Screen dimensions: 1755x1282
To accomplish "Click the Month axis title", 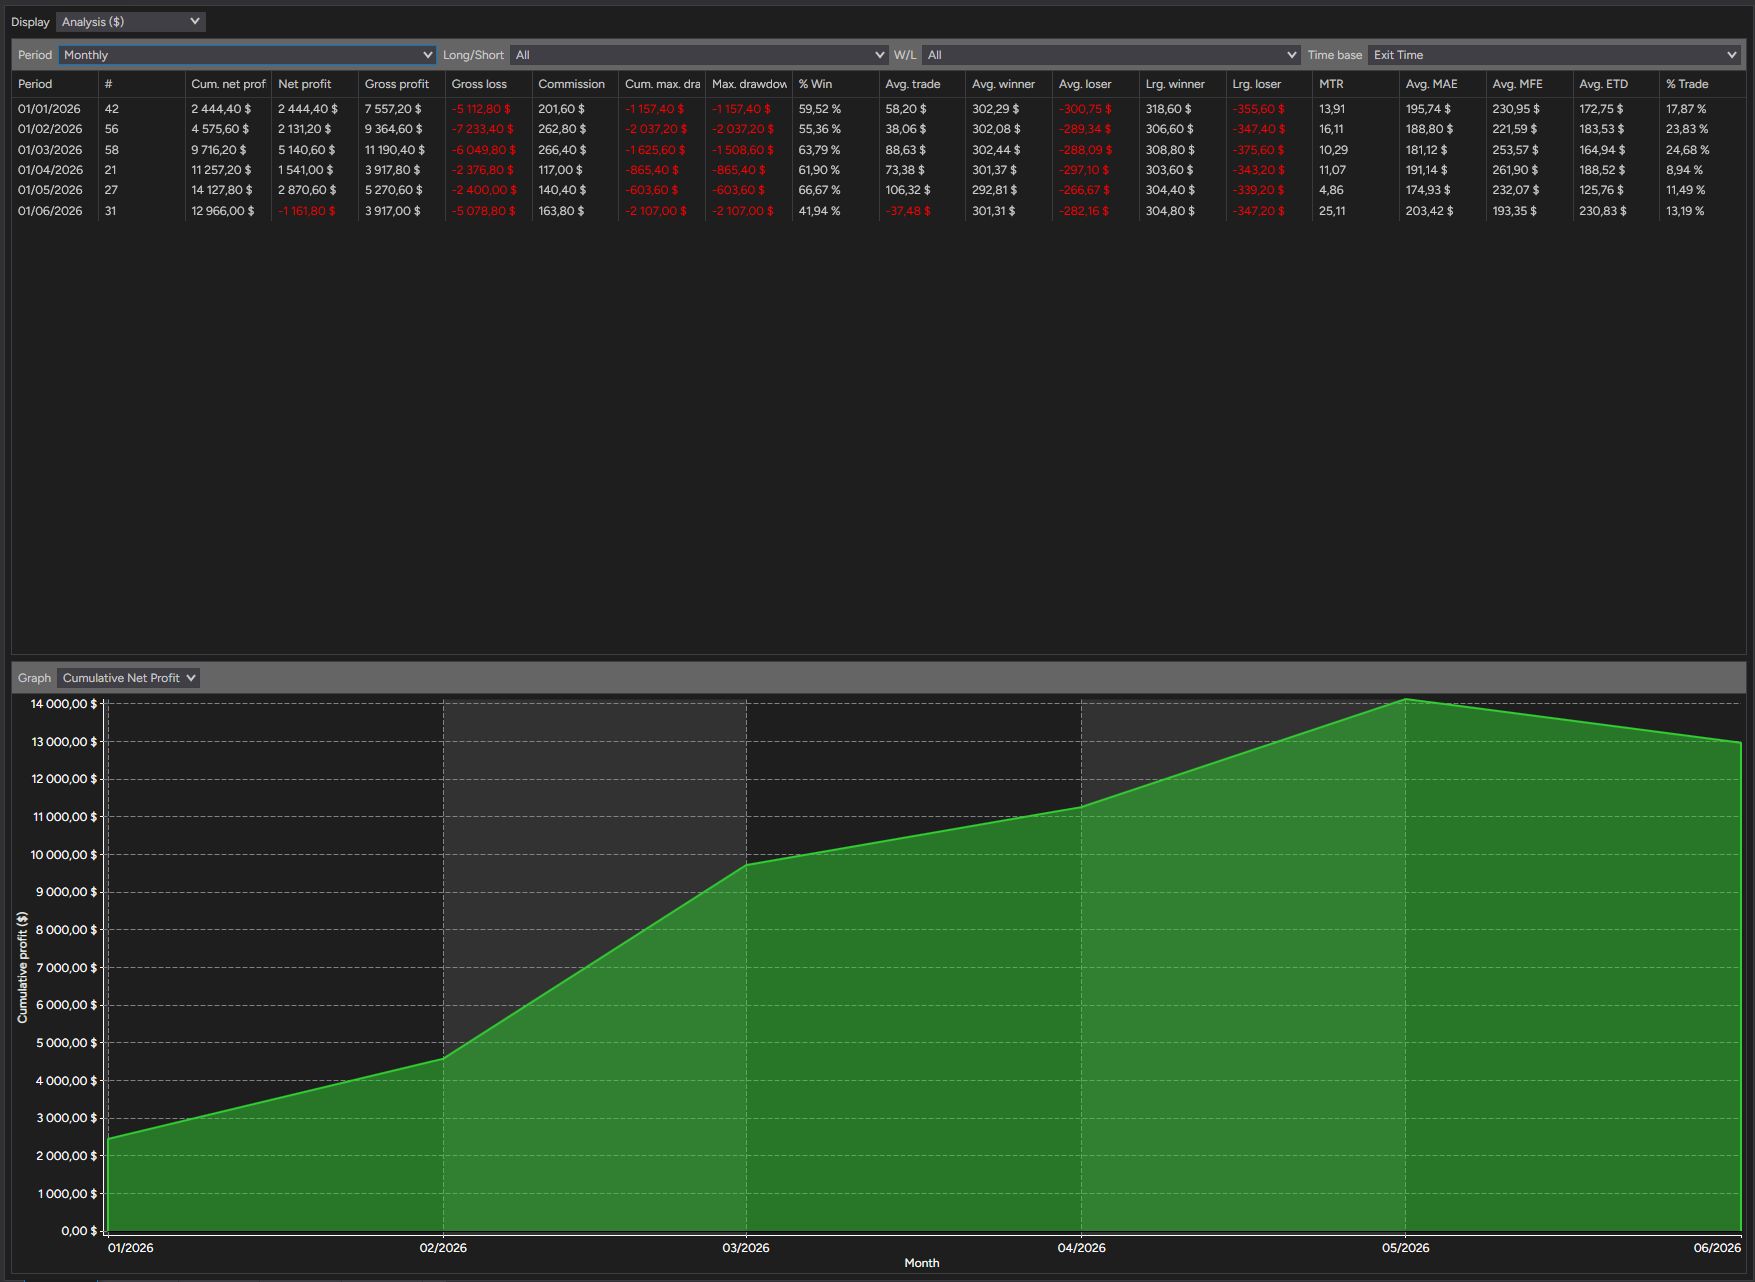I will click(922, 1263).
